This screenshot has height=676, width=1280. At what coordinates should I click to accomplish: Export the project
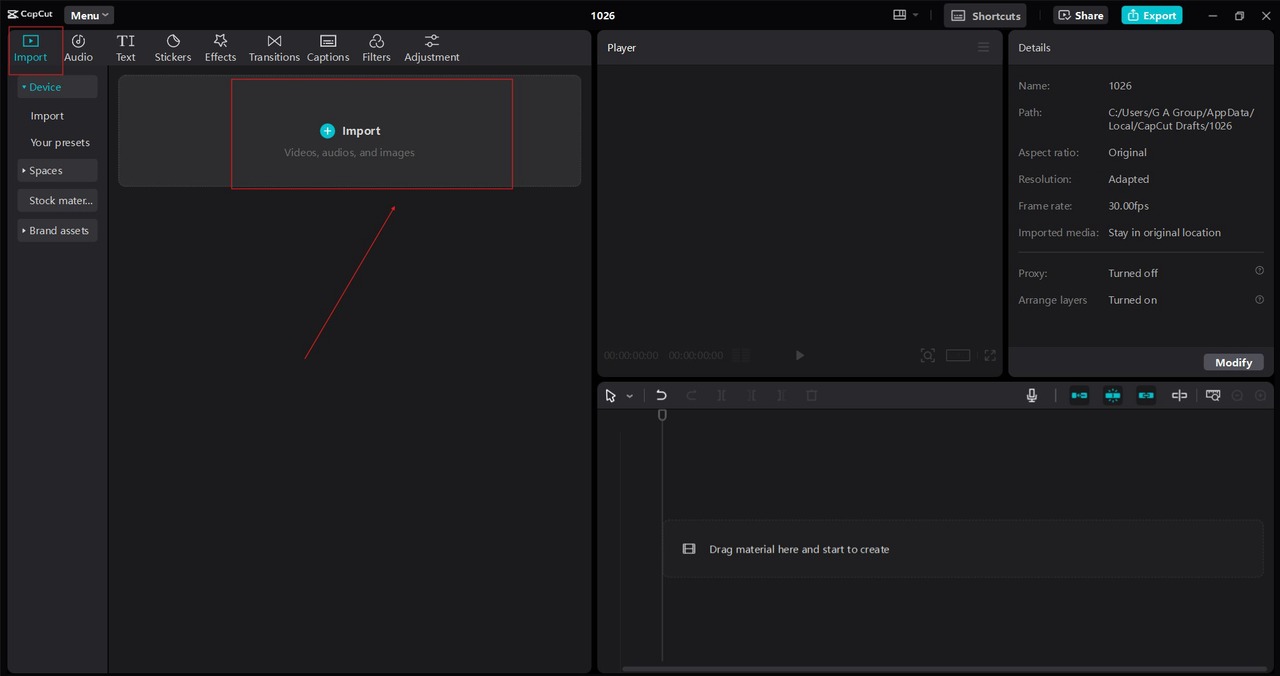click(x=1151, y=15)
